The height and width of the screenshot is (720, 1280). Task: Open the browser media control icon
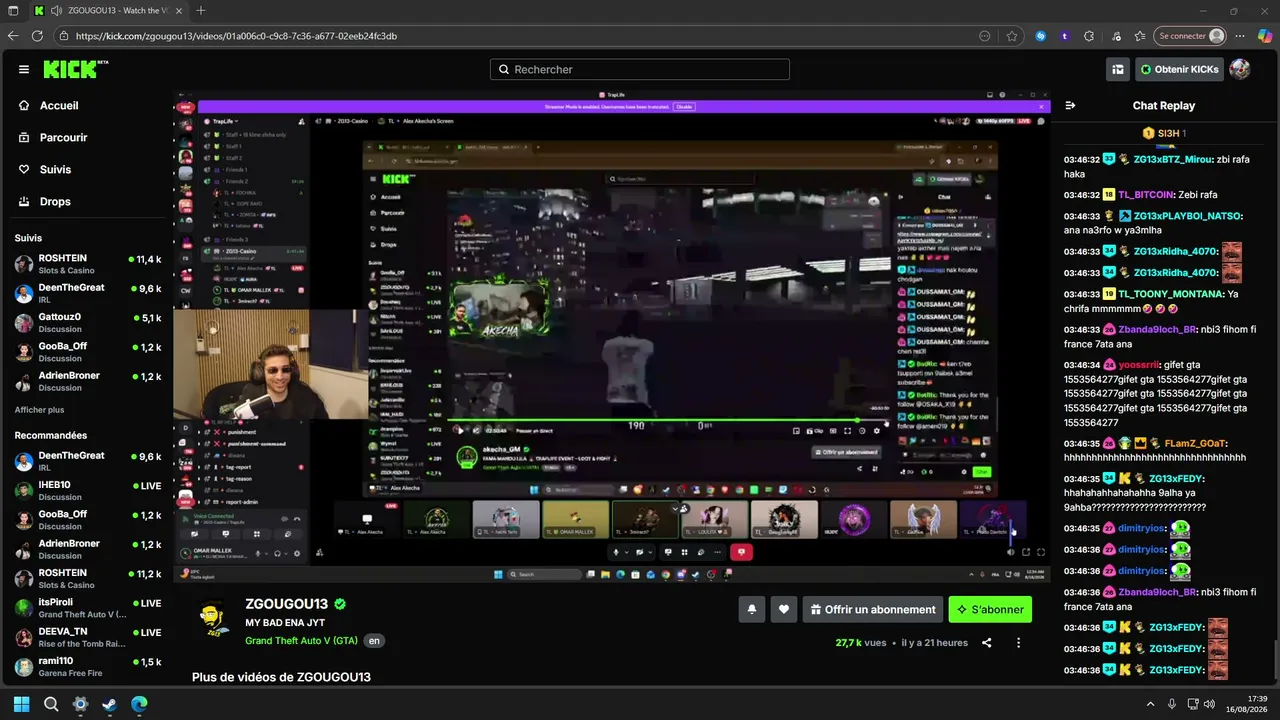(x=1115, y=36)
